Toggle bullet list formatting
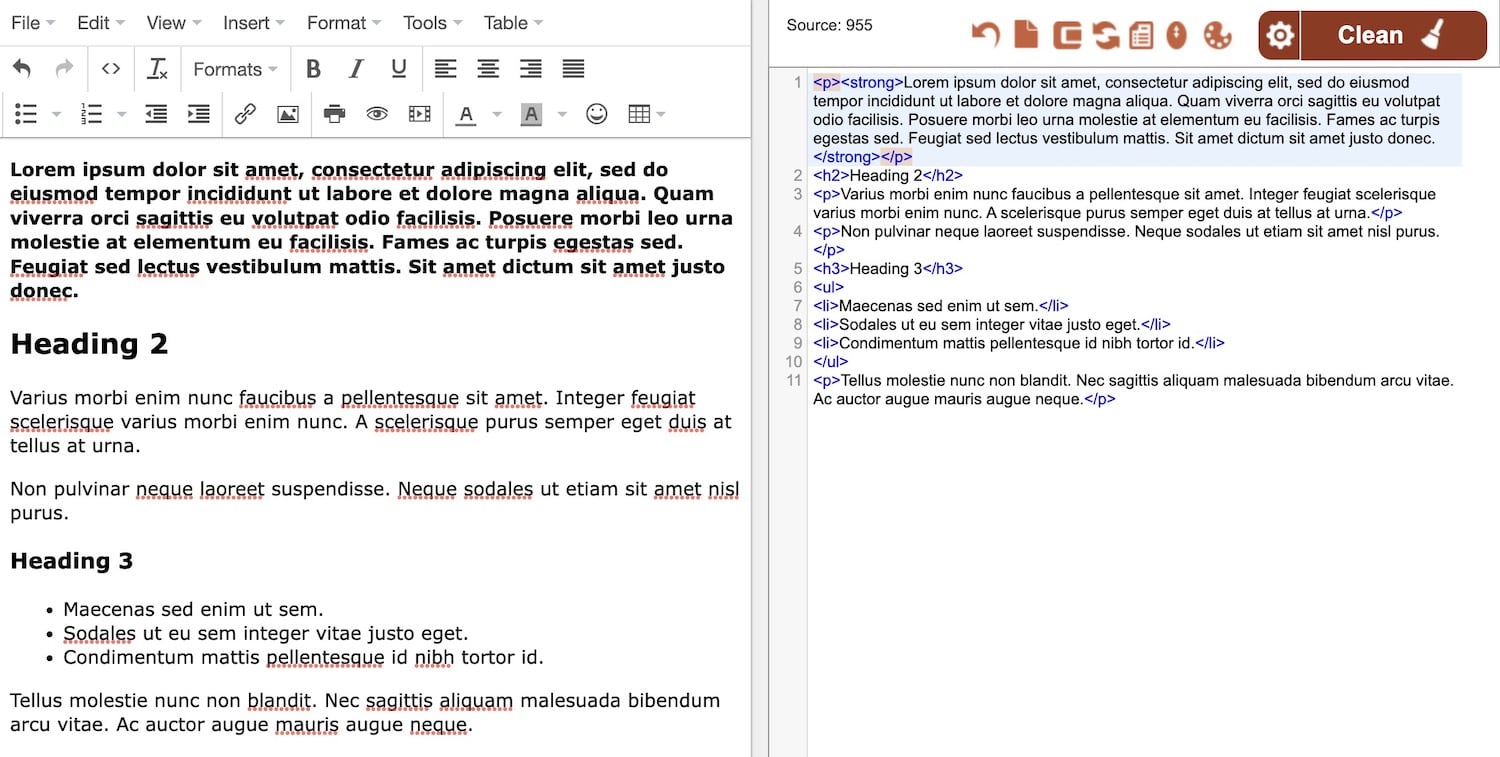This screenshot has width=1500, height=757. click(27, 114)
